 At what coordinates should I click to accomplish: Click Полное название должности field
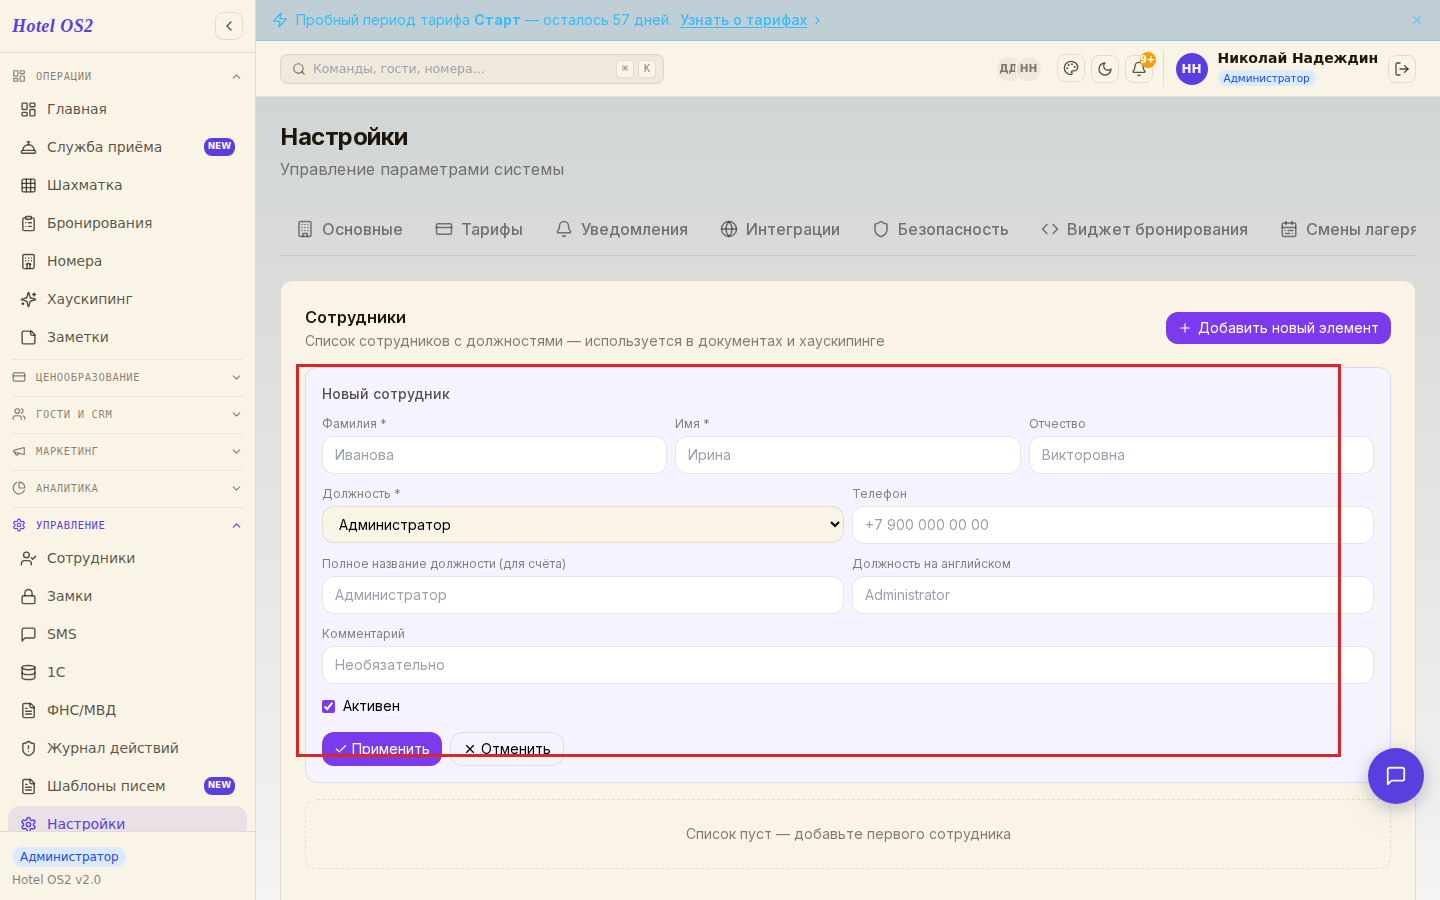(583, 595)
